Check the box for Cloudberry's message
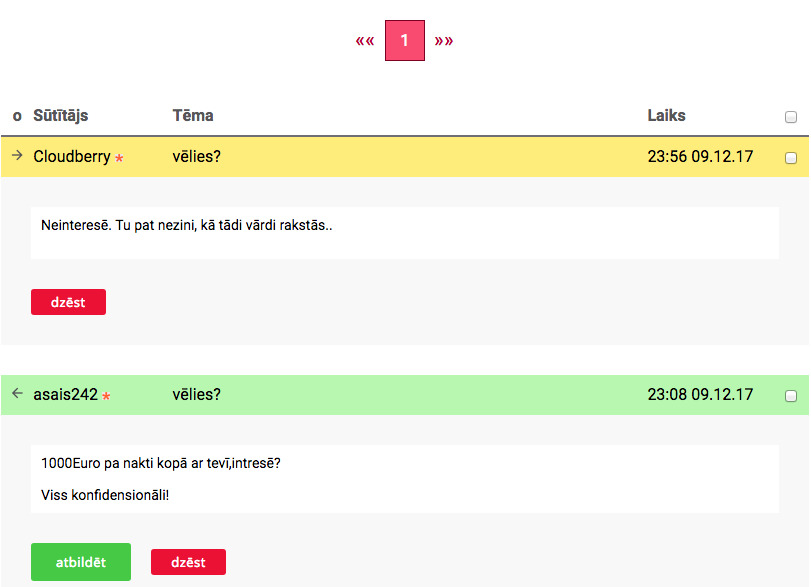The width and height of the screenshot is (811, 587). [x=791, y=158]
